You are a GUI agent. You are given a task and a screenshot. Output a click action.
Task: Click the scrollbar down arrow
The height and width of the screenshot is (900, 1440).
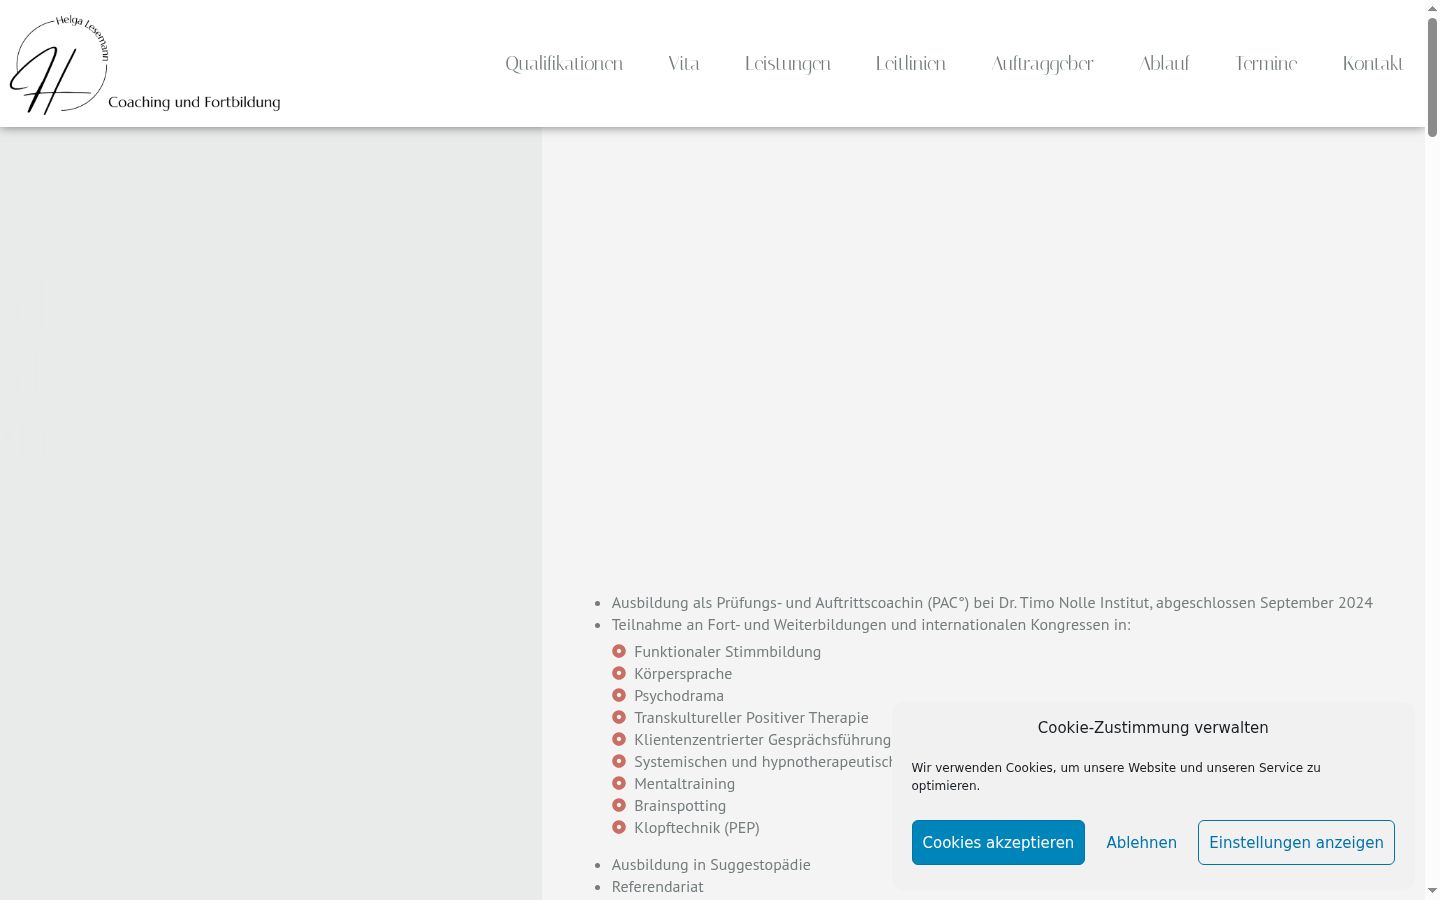pyautogui.click(x=1432, y=891)
